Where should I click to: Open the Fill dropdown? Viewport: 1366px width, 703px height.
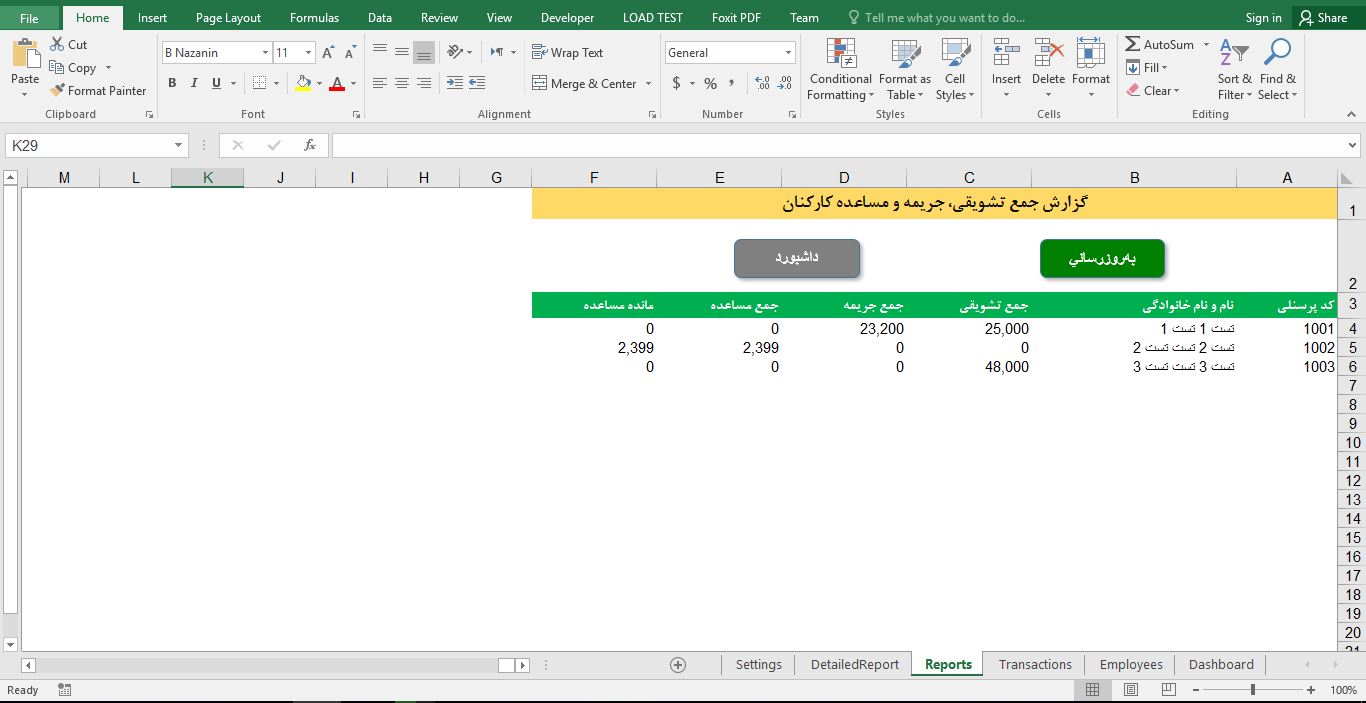[1147, 68]
